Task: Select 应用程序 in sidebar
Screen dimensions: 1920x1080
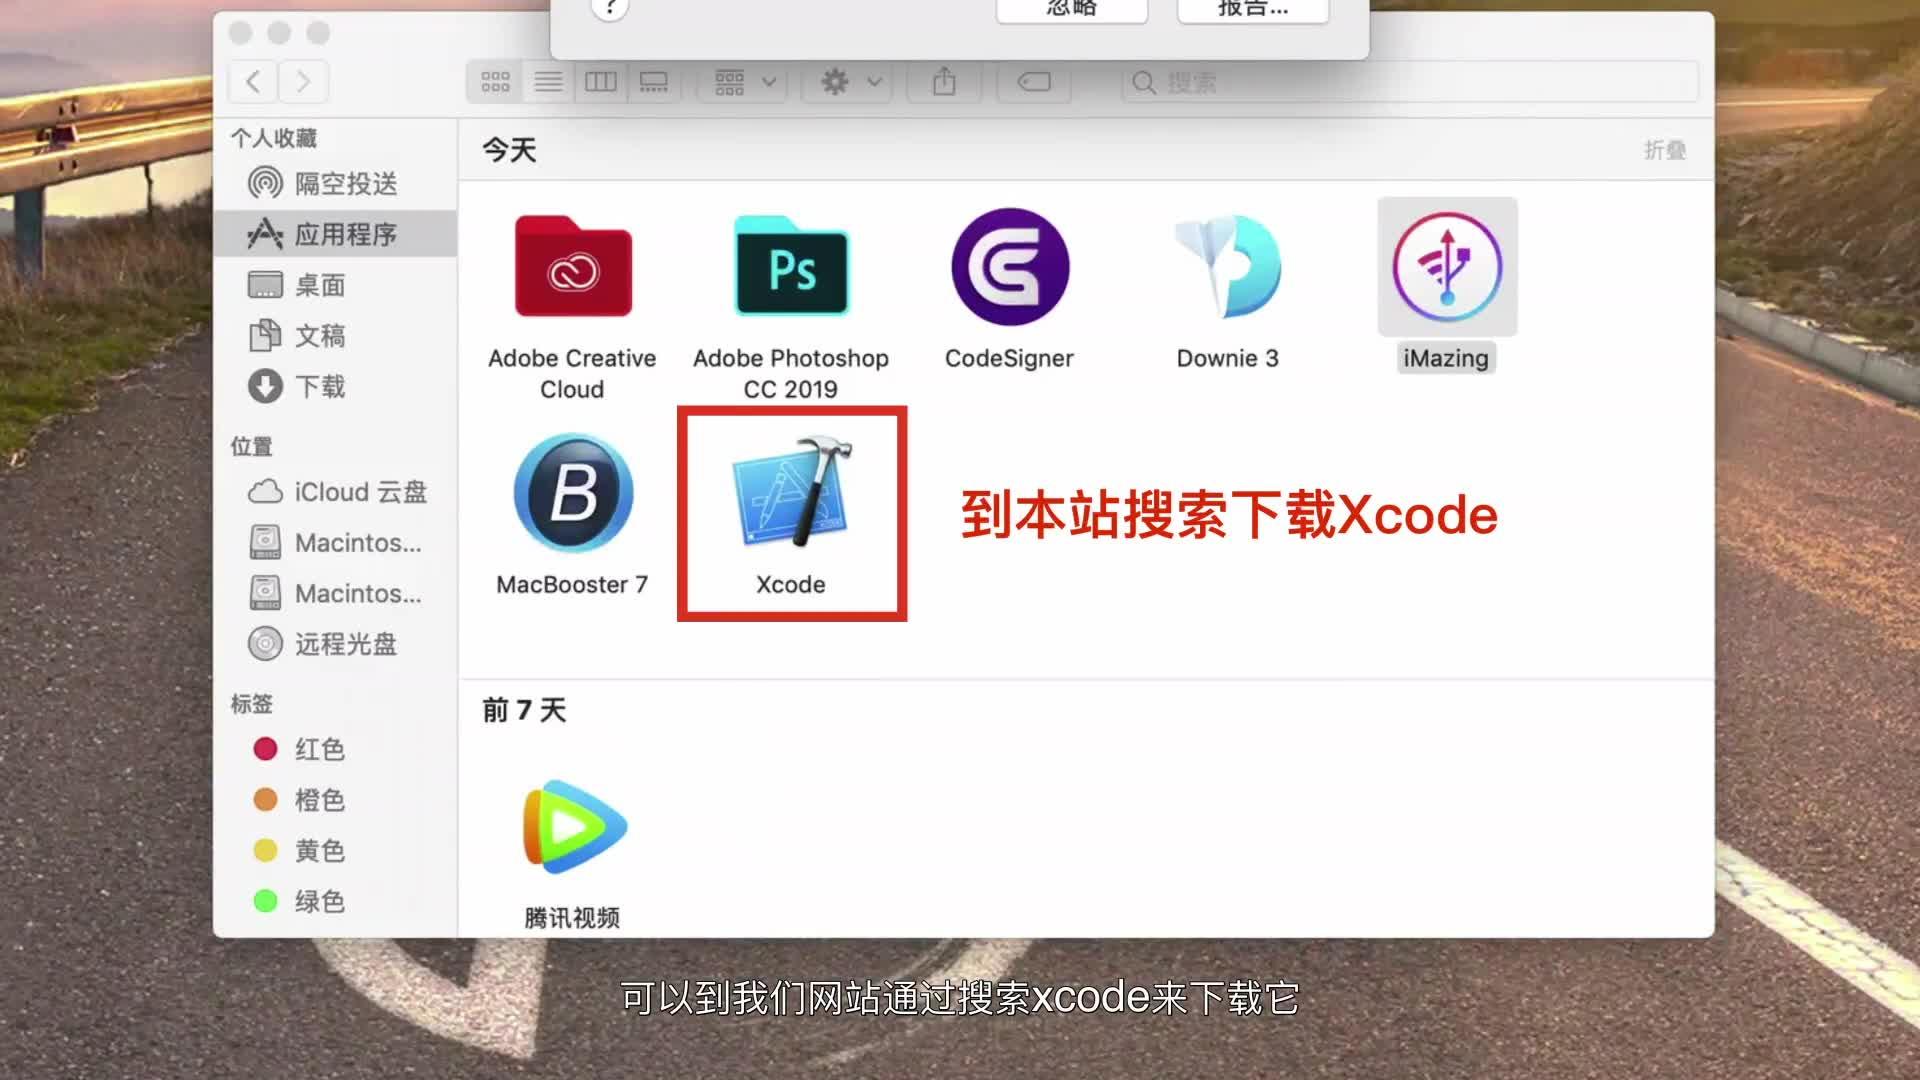Action: point(335,234)
